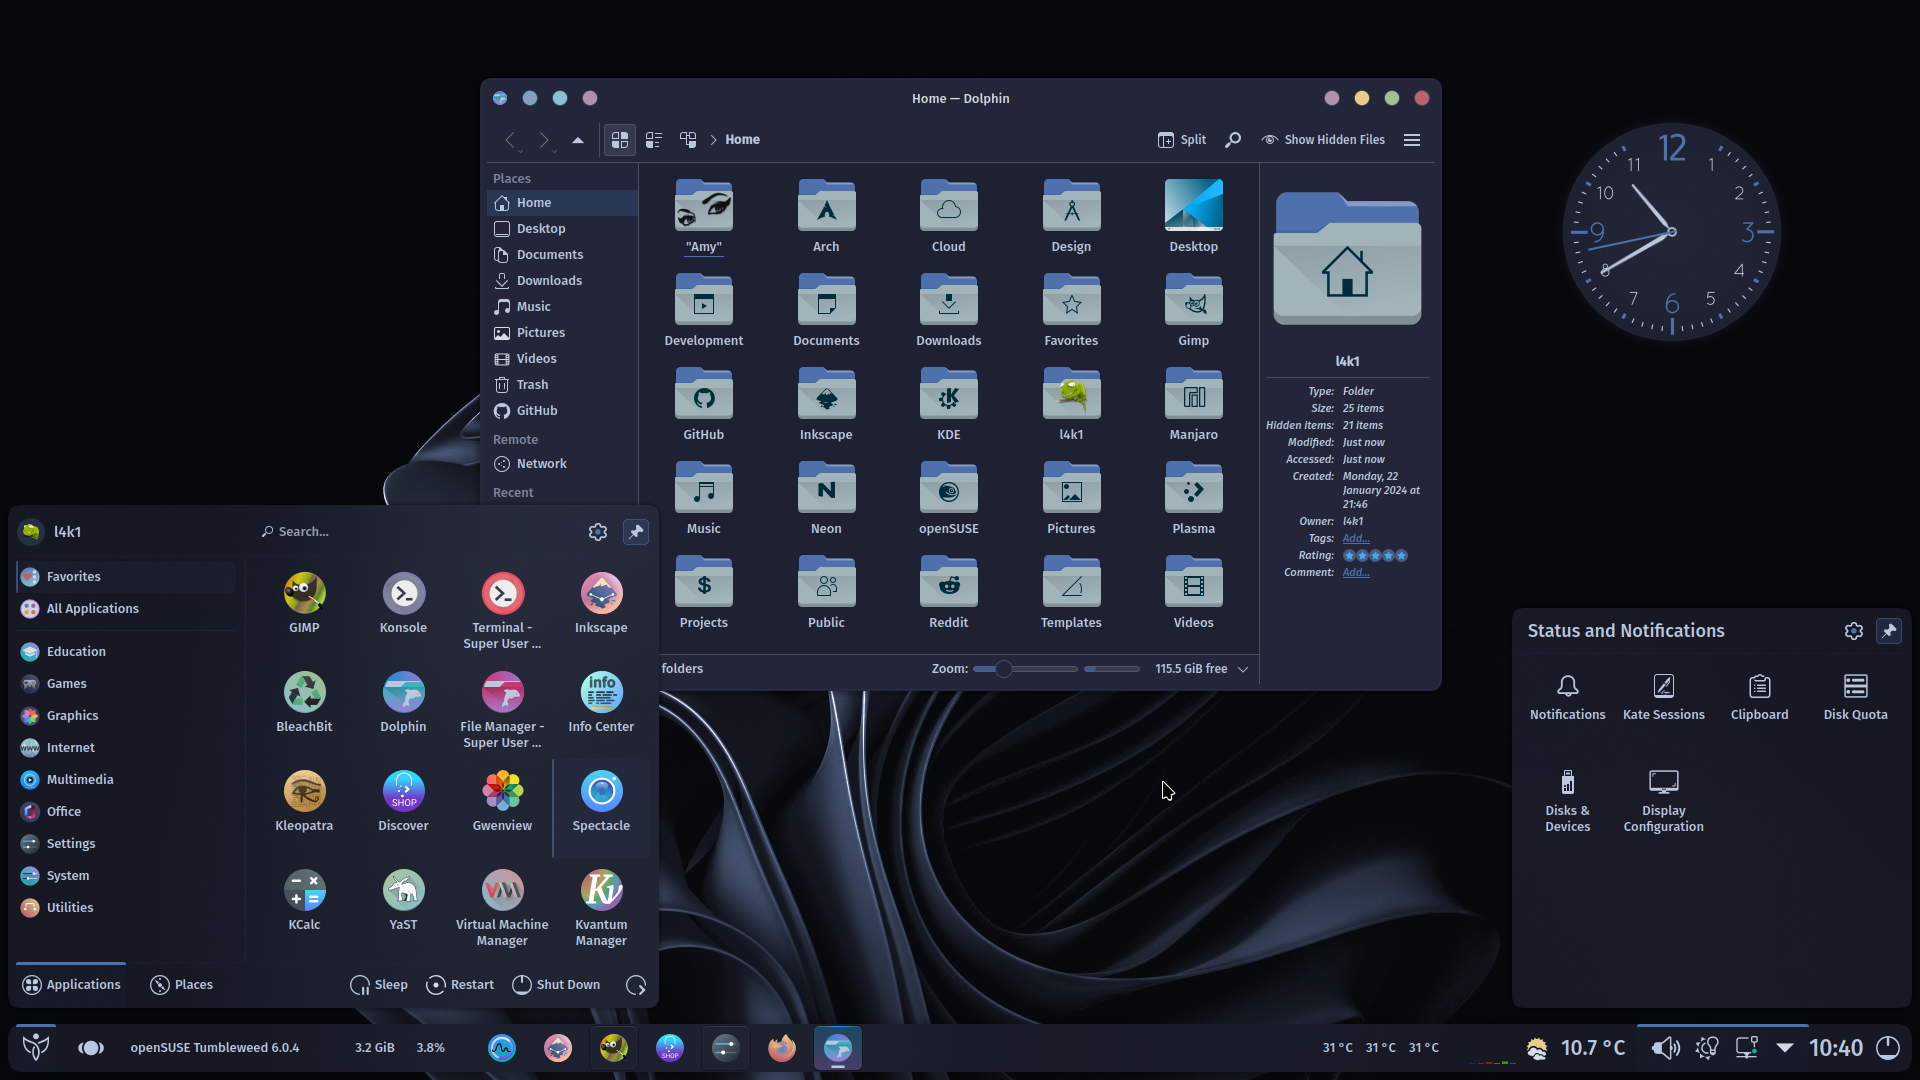Select All Applications category
This screenshot has height=1080, width=1920.
pos(126,609)
